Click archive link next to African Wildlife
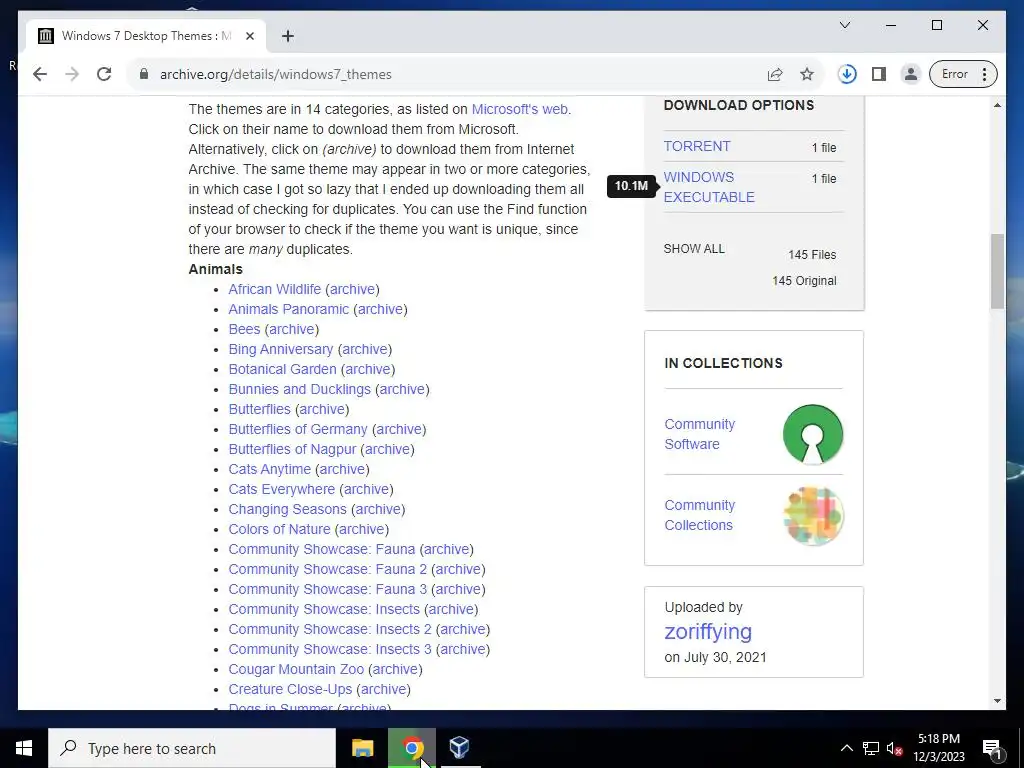Screen dimensions: 1024x768 tap(353, 289)
